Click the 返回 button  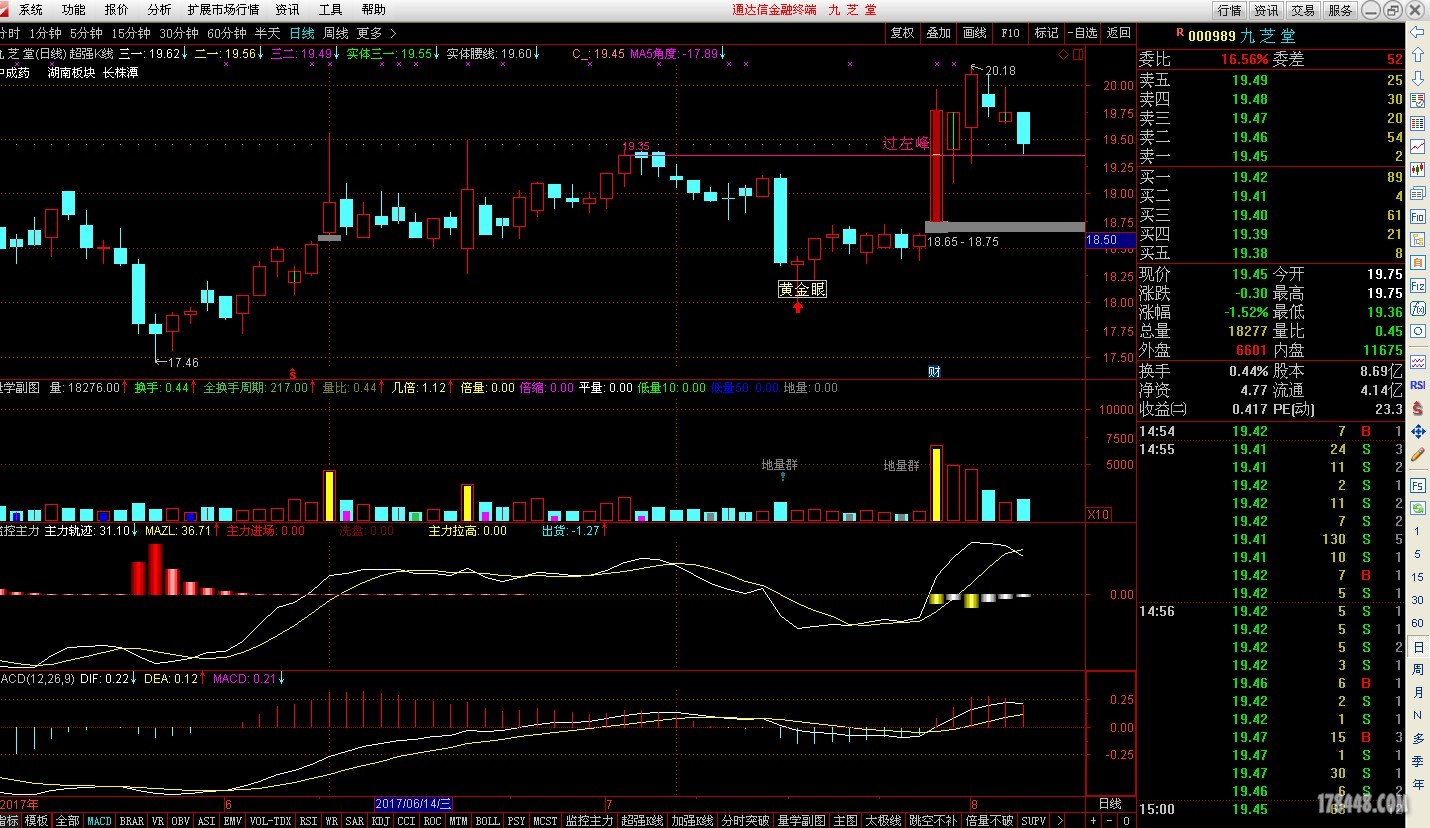pyautogui.click(x=1118, y=33)
